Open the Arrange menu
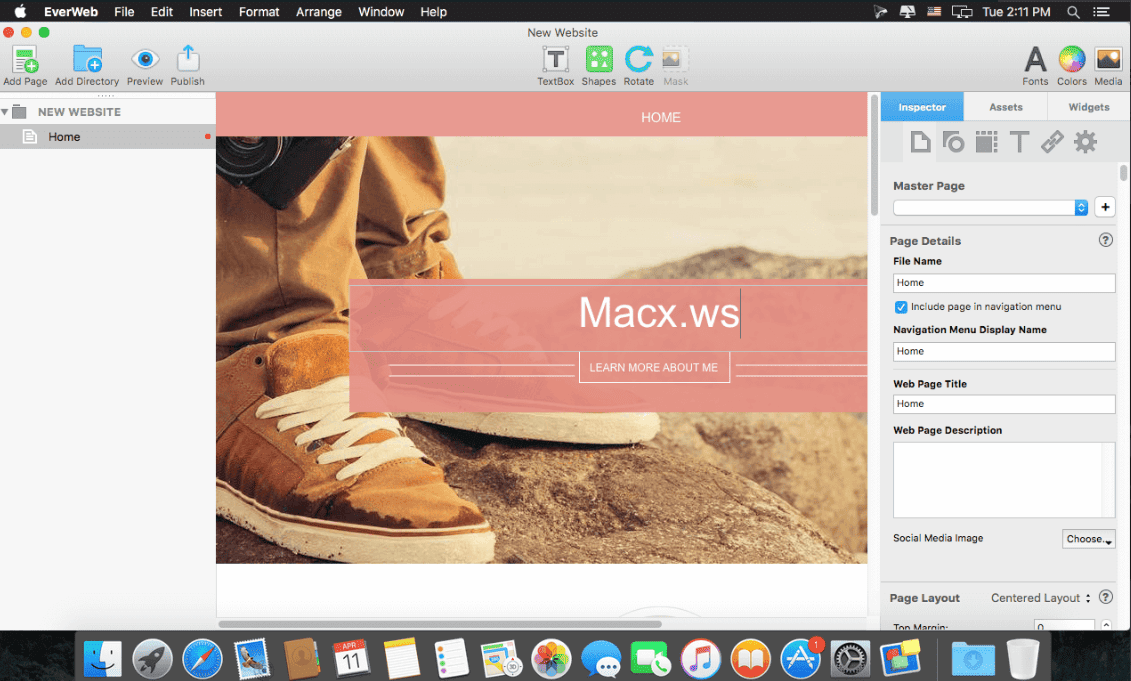The width and height of the screenshot is (1131, 681). (319, 12)
